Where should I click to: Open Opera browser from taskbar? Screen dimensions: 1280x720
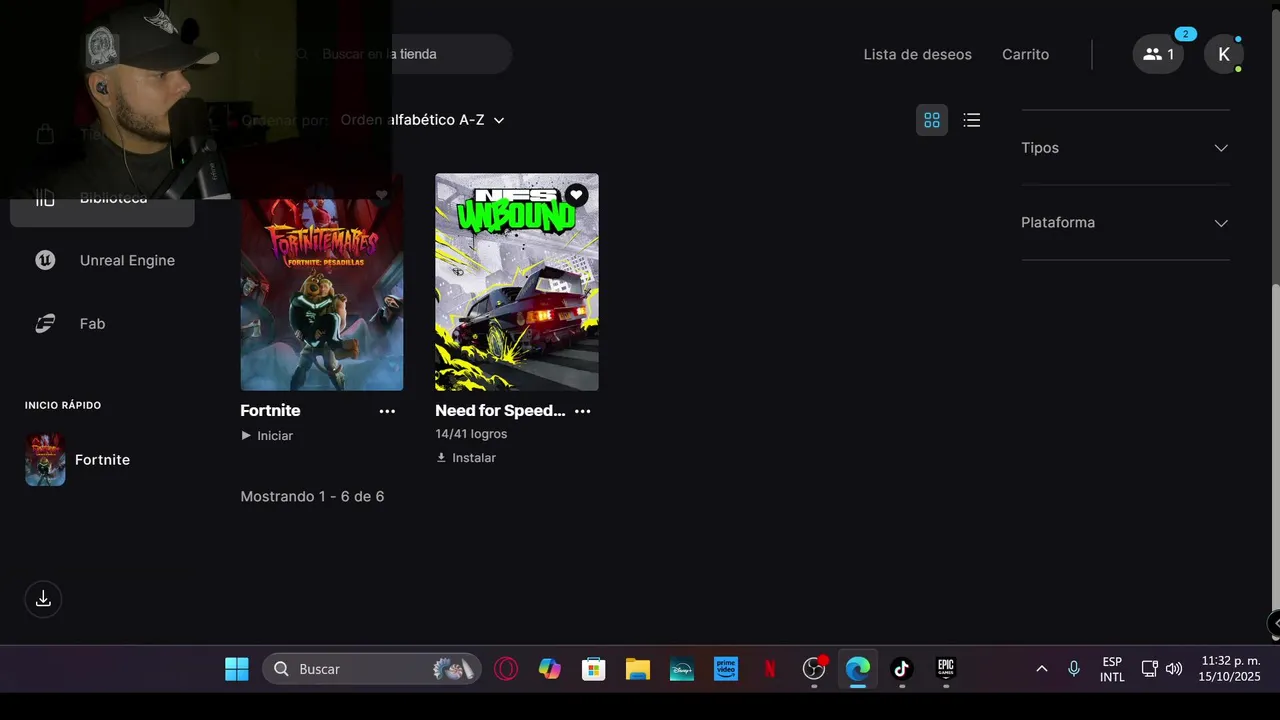pyautogui.click(x=506, y=669)
